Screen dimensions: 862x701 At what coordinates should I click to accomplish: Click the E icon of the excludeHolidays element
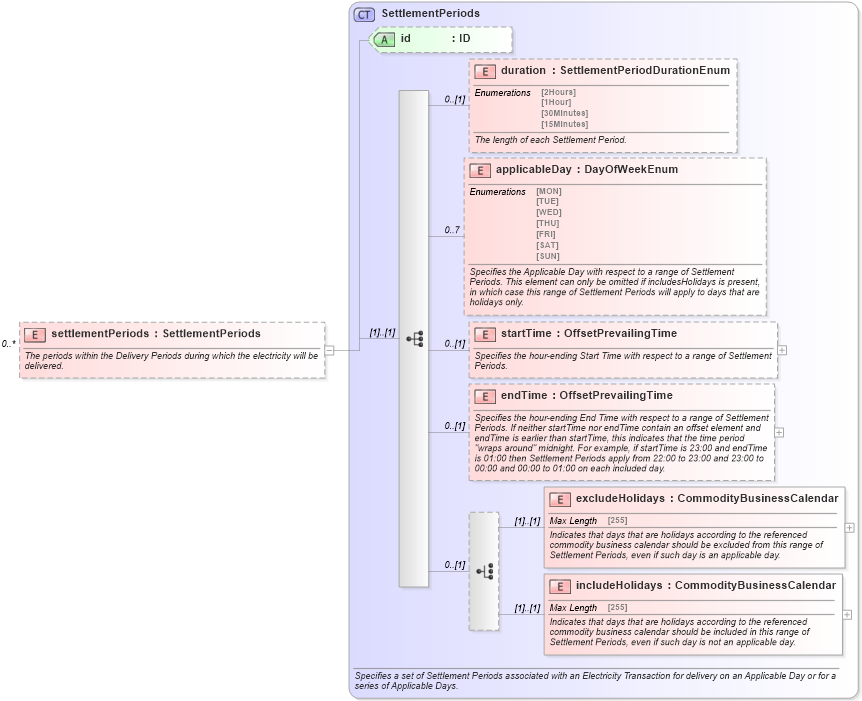pos(558,498)
